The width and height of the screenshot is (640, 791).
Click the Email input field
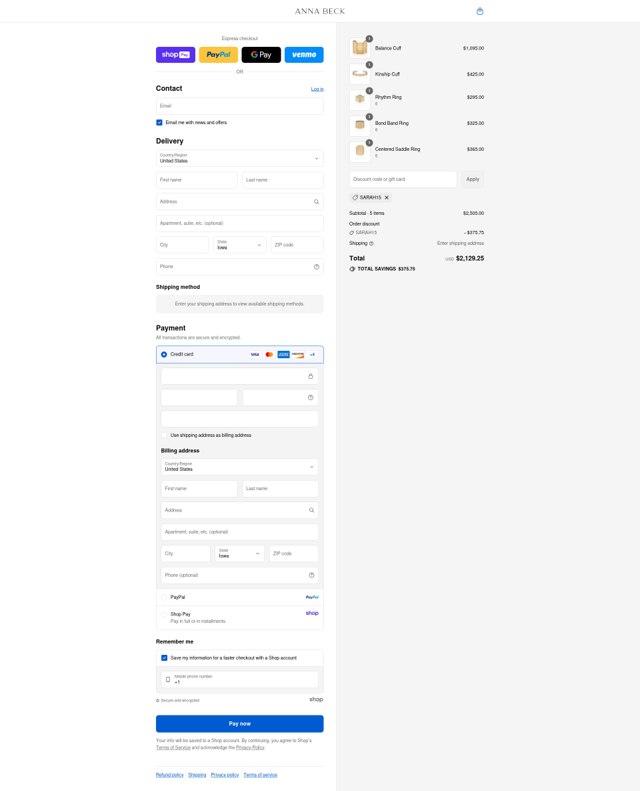[x=240, y=106]
